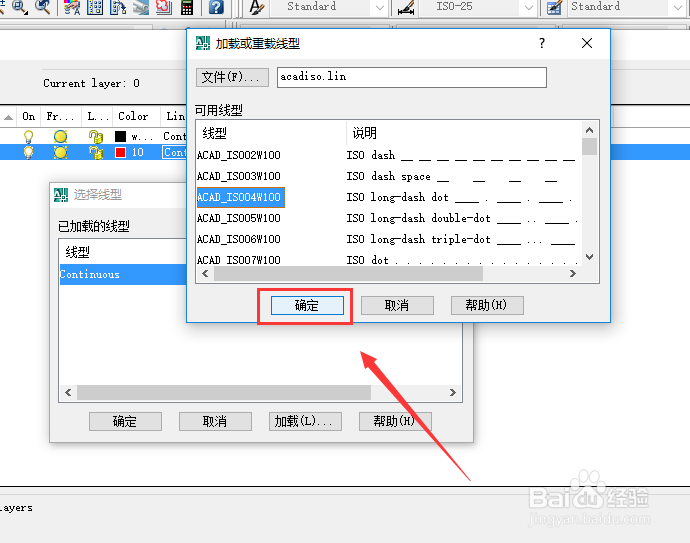Click the Zoom Window magnifier icon
The height and width of the screenshot is (543, 690).
pyautogui.click(x=20, y=6)
